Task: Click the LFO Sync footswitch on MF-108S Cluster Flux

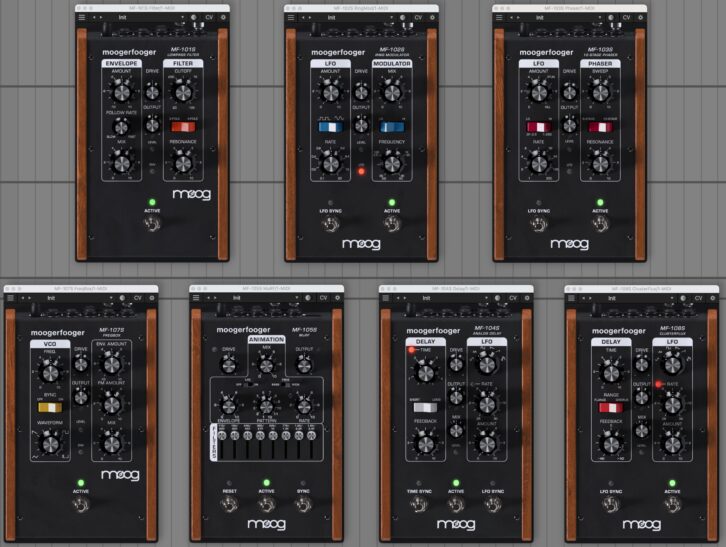Action: pos(611,505)
